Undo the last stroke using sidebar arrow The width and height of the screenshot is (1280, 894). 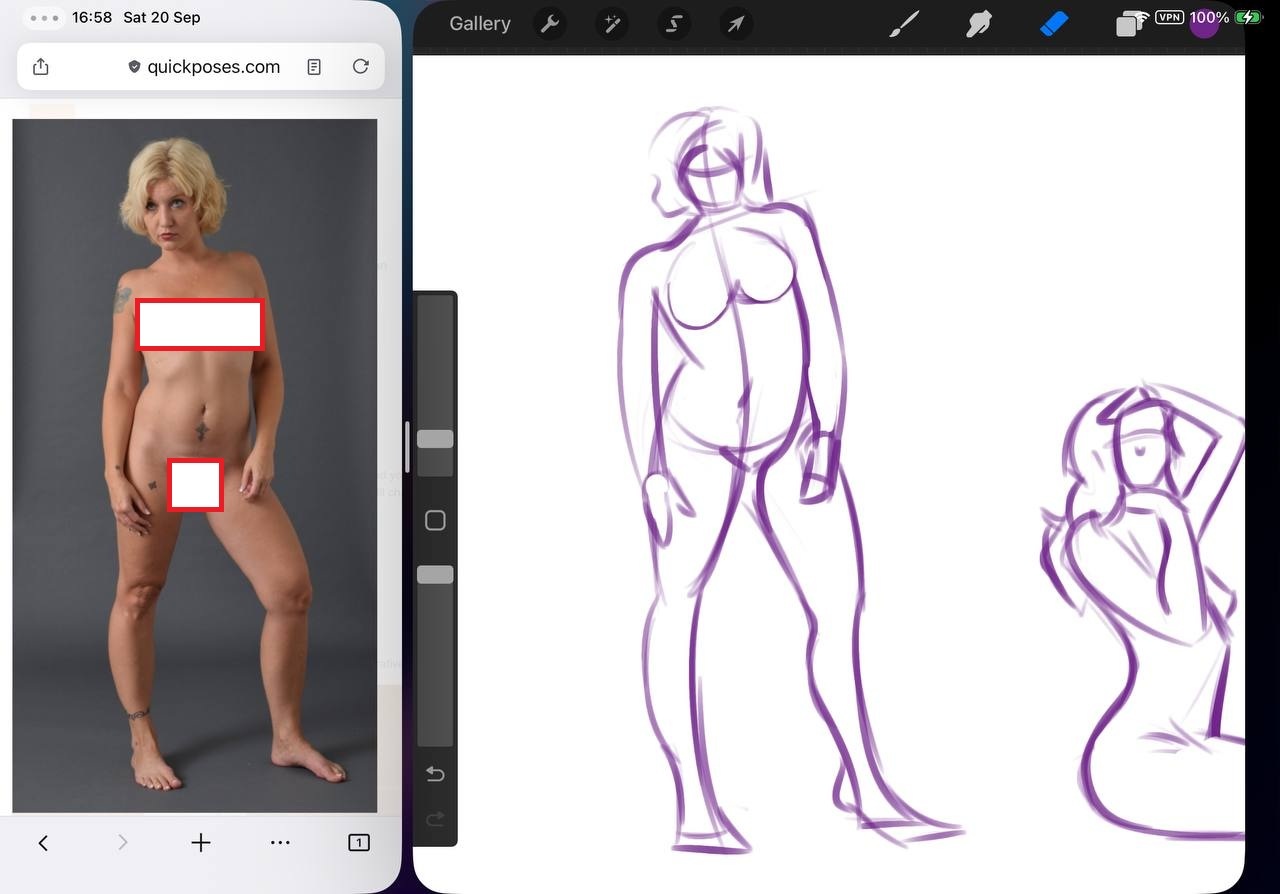pos(435,774)
